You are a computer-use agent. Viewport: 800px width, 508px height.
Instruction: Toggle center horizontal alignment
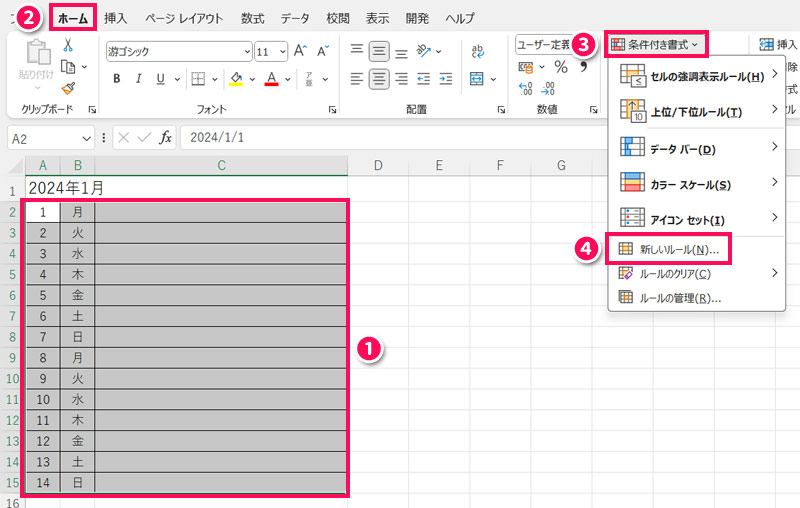tap(379, 79)
